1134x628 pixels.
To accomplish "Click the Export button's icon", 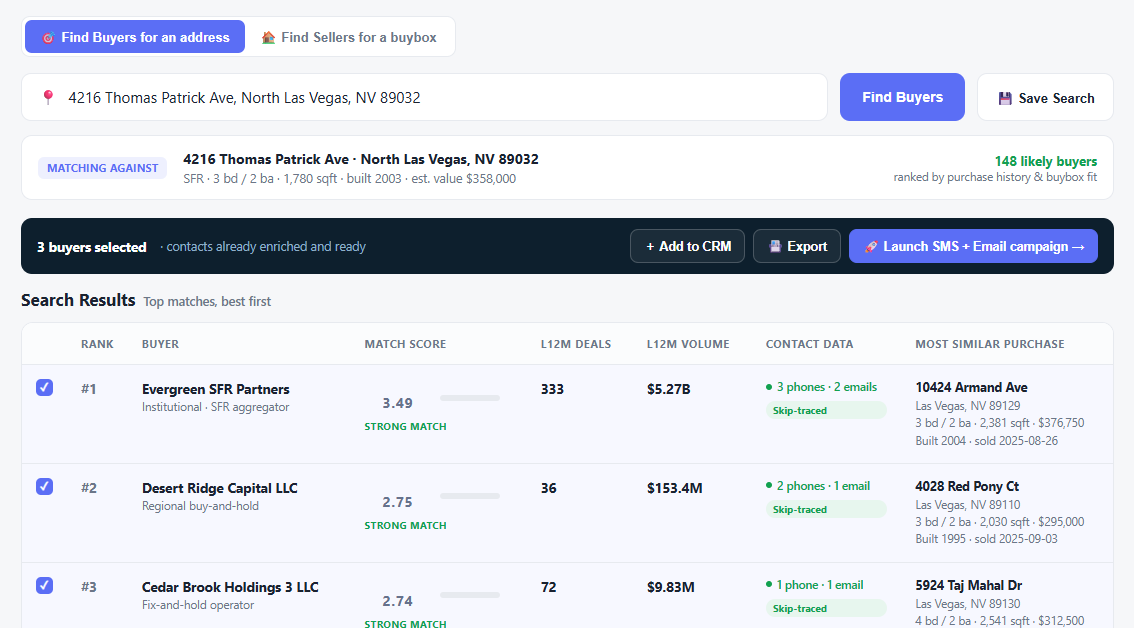I will [775, 246].
